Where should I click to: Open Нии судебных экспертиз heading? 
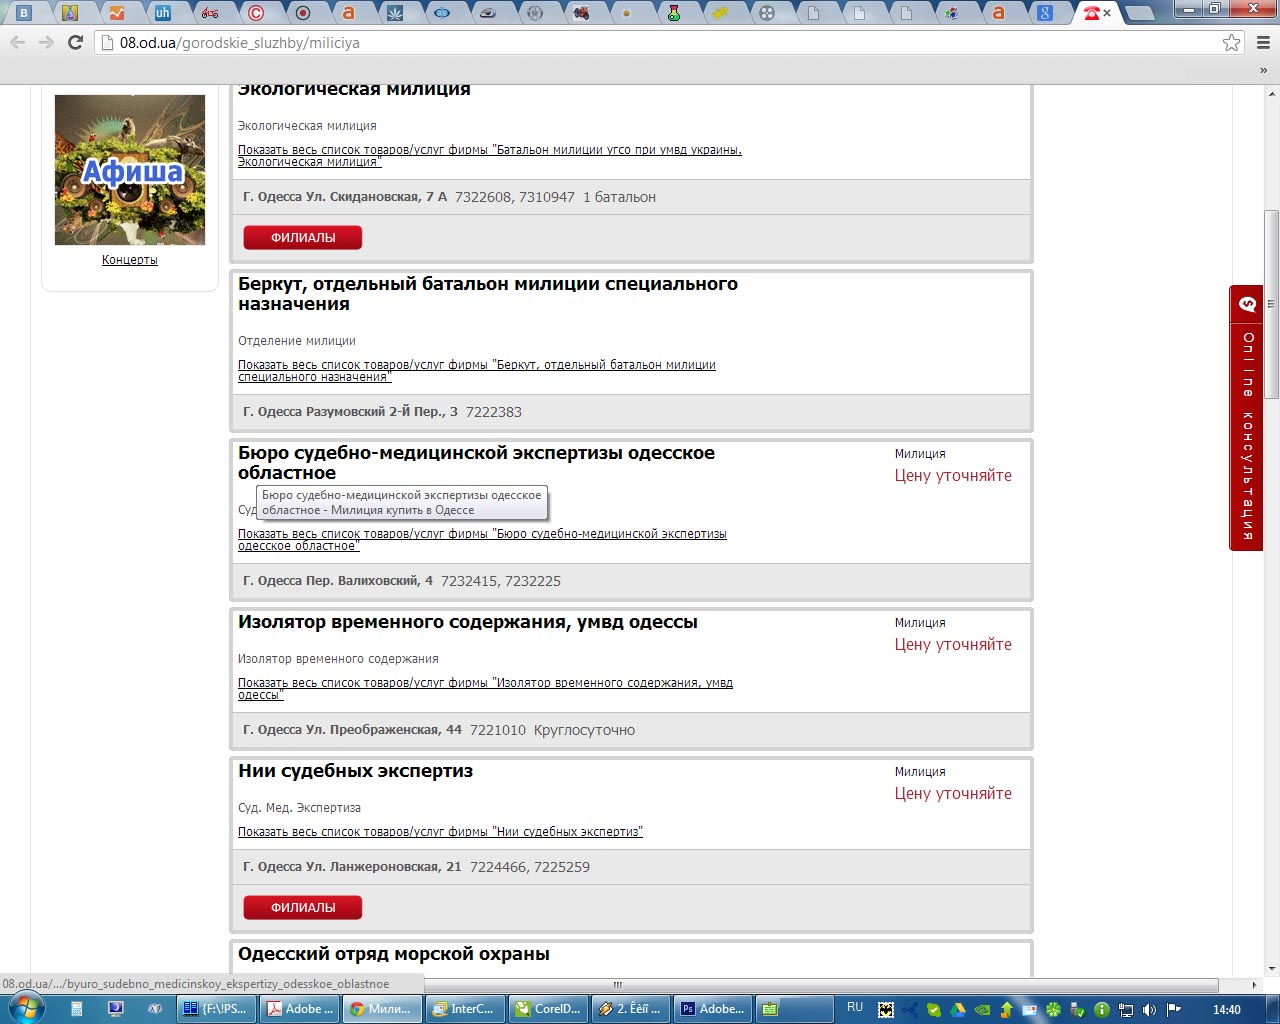[x=355, y=771]
